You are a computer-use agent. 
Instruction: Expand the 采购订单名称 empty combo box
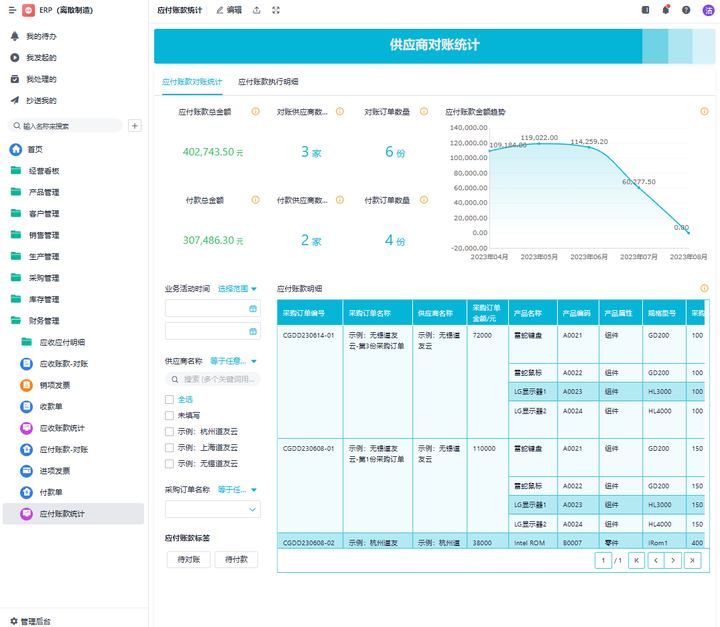click(212, 509)
